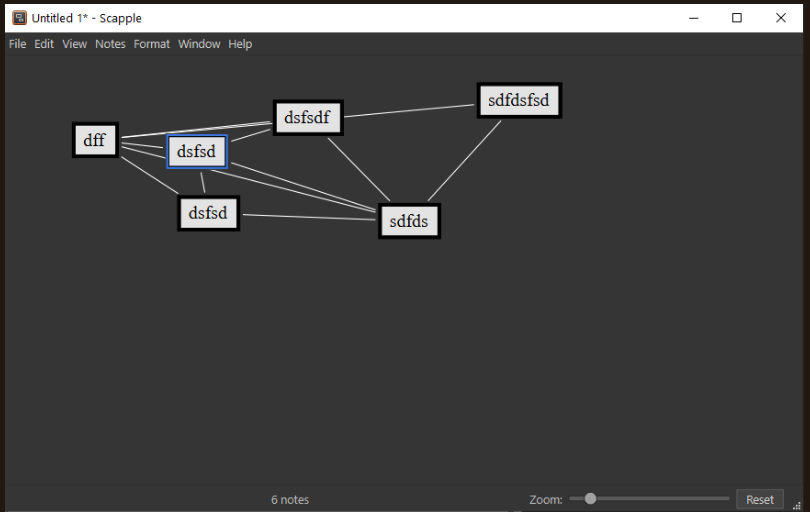Viewport: 810px width, 512px height.
Task: Open the Edit menu
Action: point(44,44)
